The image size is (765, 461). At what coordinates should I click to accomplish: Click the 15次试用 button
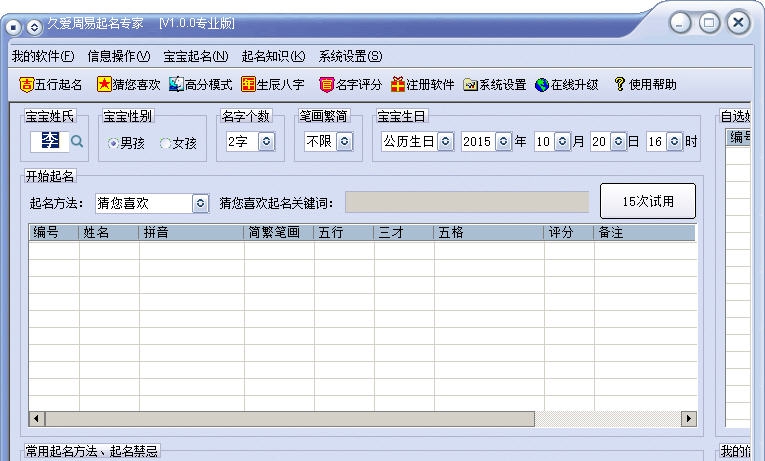click(648, 201)
